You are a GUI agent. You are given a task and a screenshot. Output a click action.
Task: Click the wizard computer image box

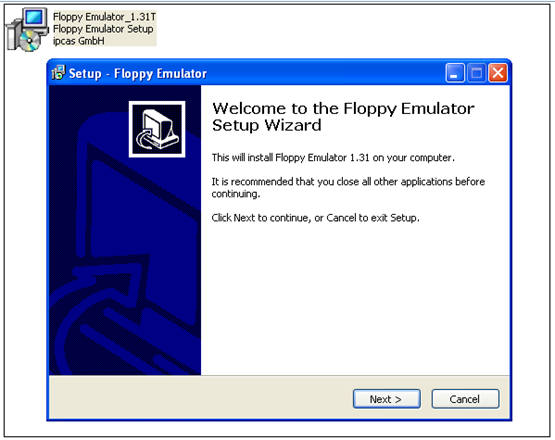pyautogui.click(x=157, y=129)
